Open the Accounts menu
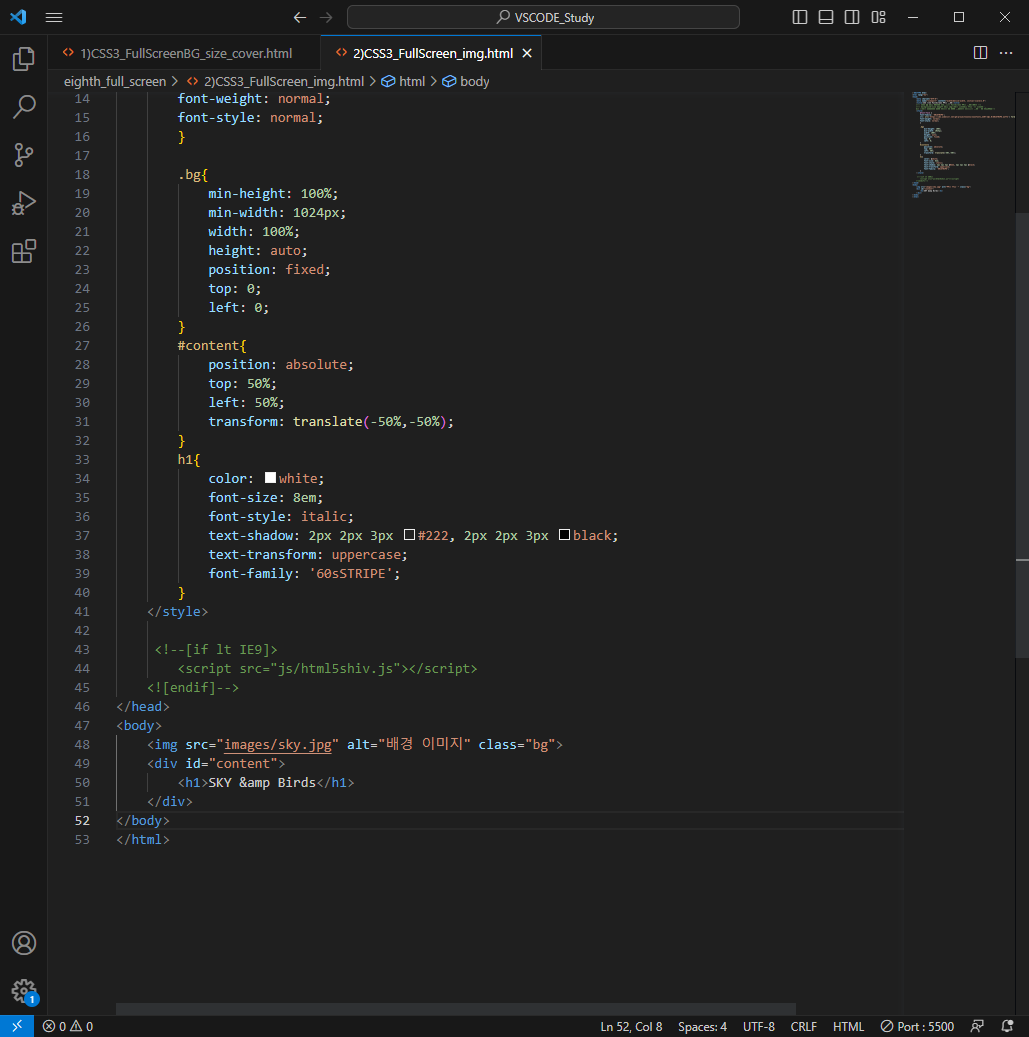 [x=24, y=943]
